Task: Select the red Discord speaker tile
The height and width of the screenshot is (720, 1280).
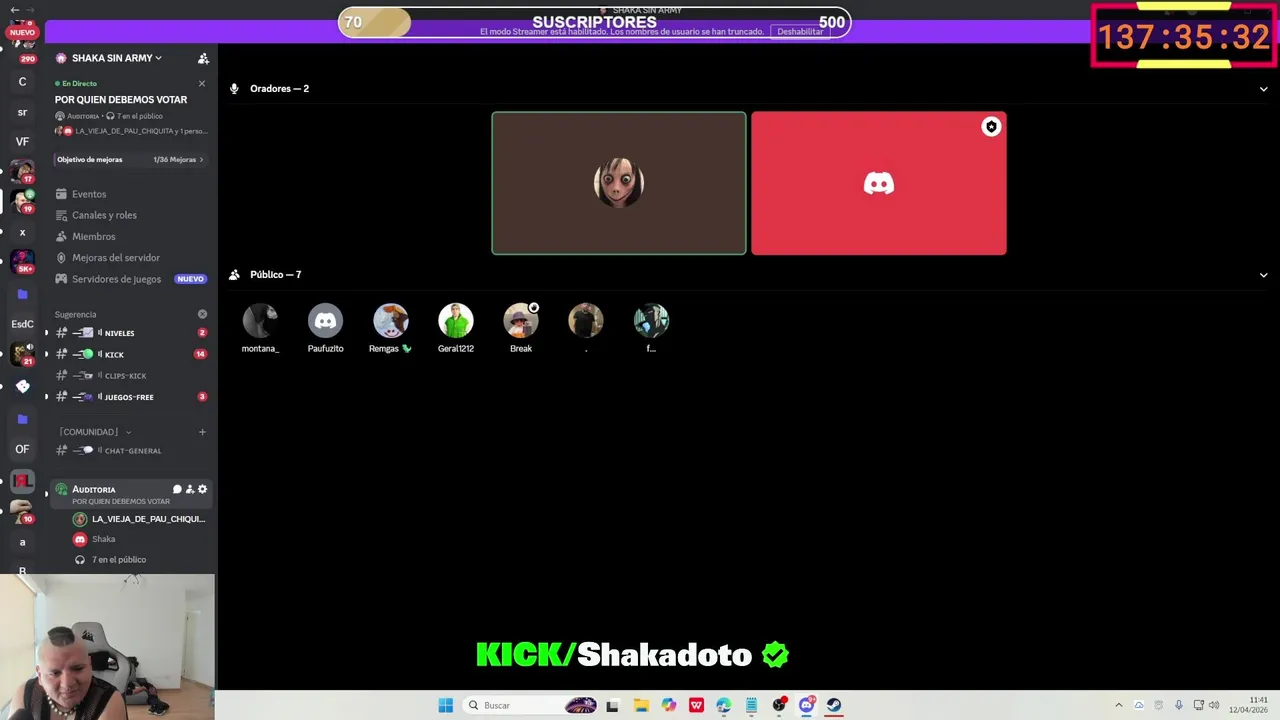Action: [x=879, y=183]
